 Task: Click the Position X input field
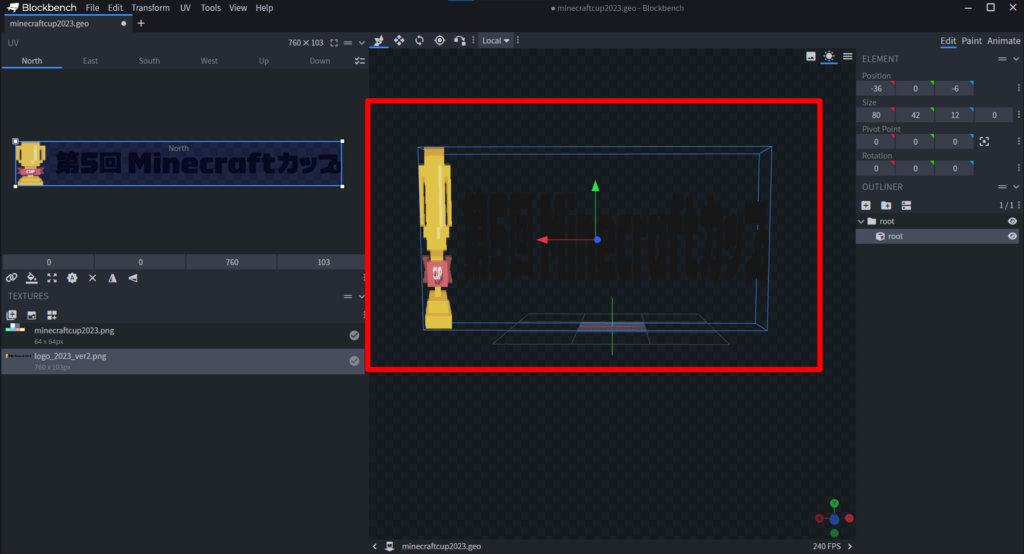876,89
